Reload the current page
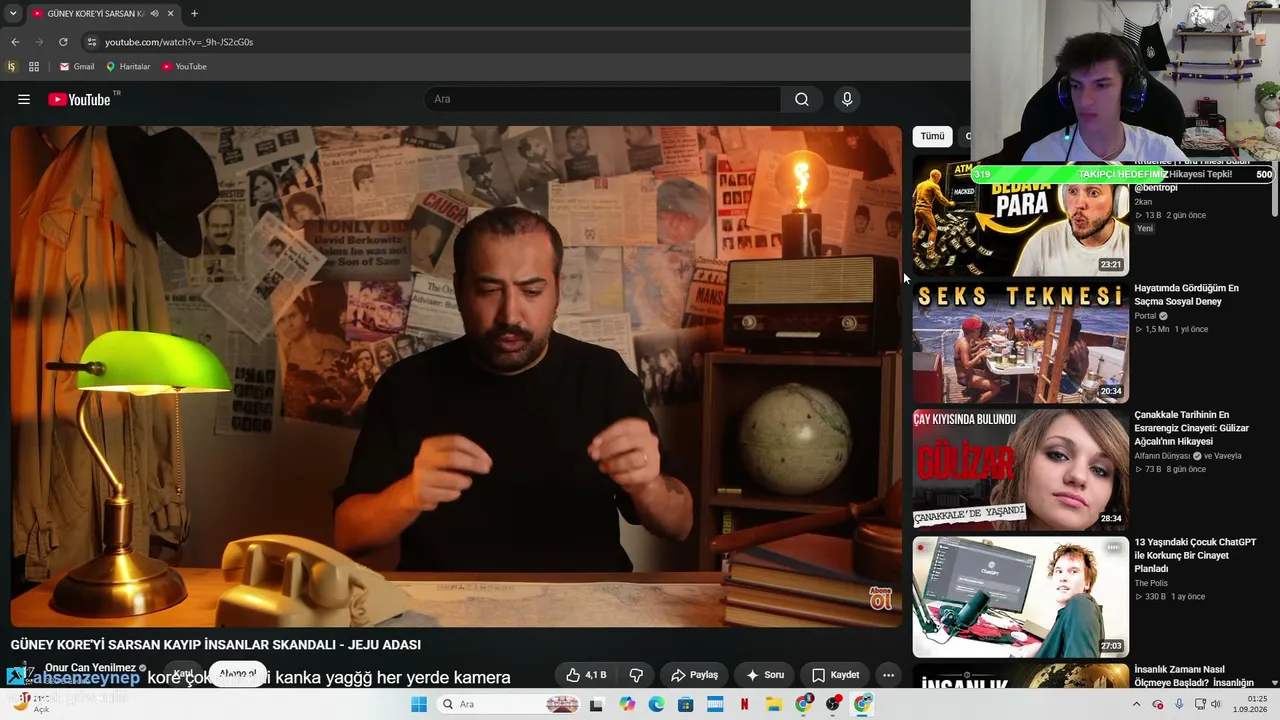Screen dimensions: 1280x720 63,42
